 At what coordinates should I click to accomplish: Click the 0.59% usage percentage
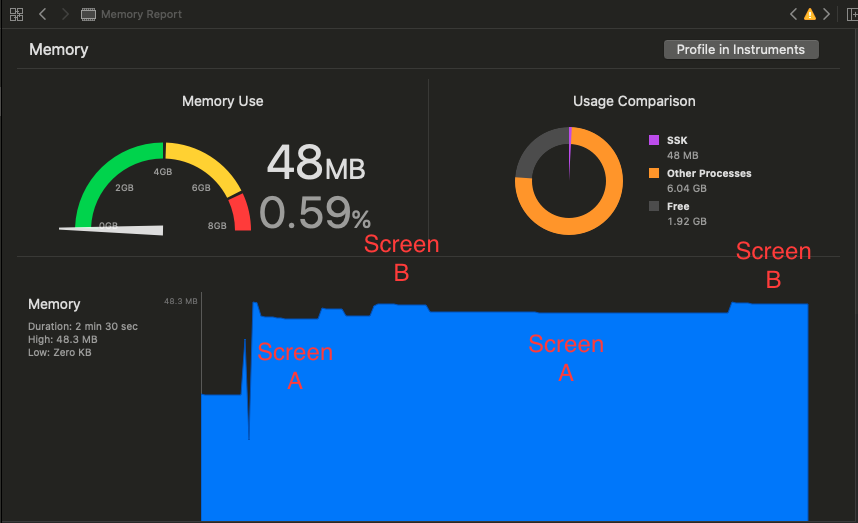coord(315,213)
